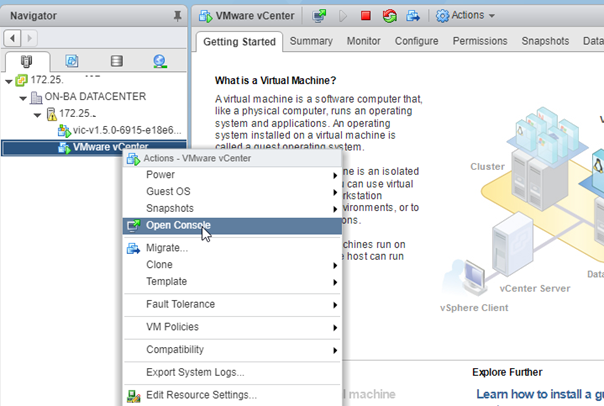This screenshot has height=406, width=604.
Task: Switch to the Snapshots tab
Action: click(x=545, y=41)
